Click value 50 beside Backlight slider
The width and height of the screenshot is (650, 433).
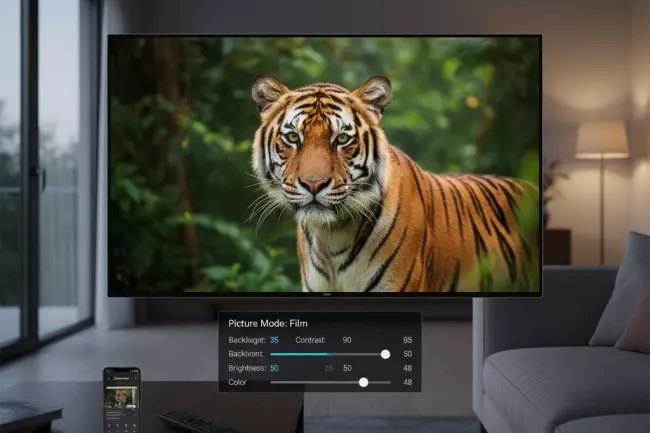(x=407, y=354)
